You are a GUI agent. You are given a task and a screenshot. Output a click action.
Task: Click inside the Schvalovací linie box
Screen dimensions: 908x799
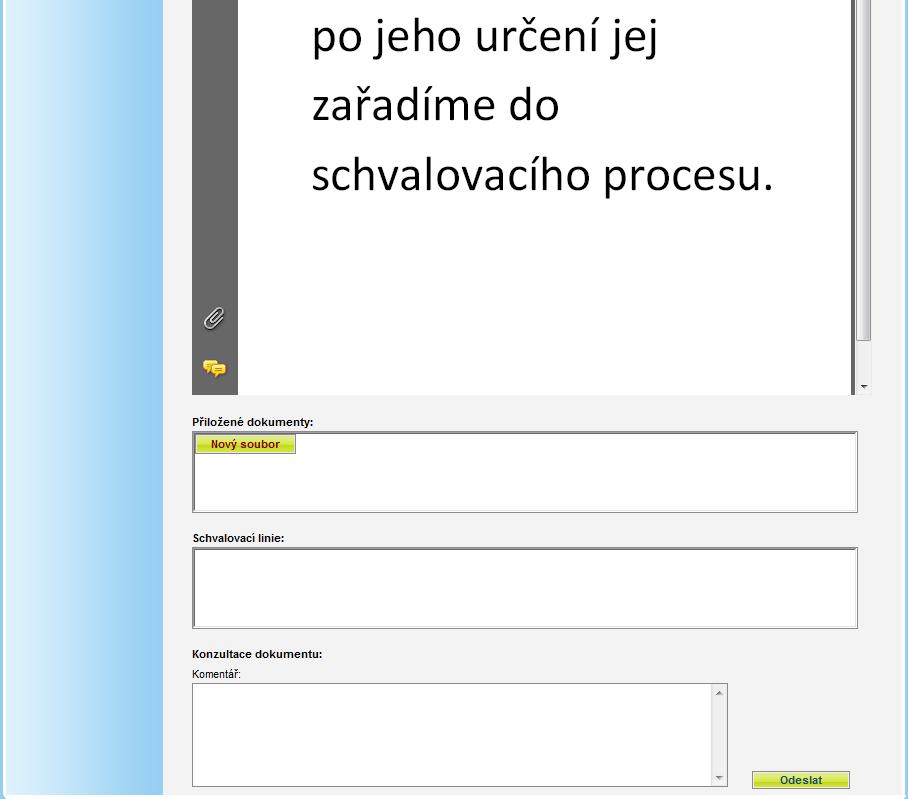tap(525, 588)
